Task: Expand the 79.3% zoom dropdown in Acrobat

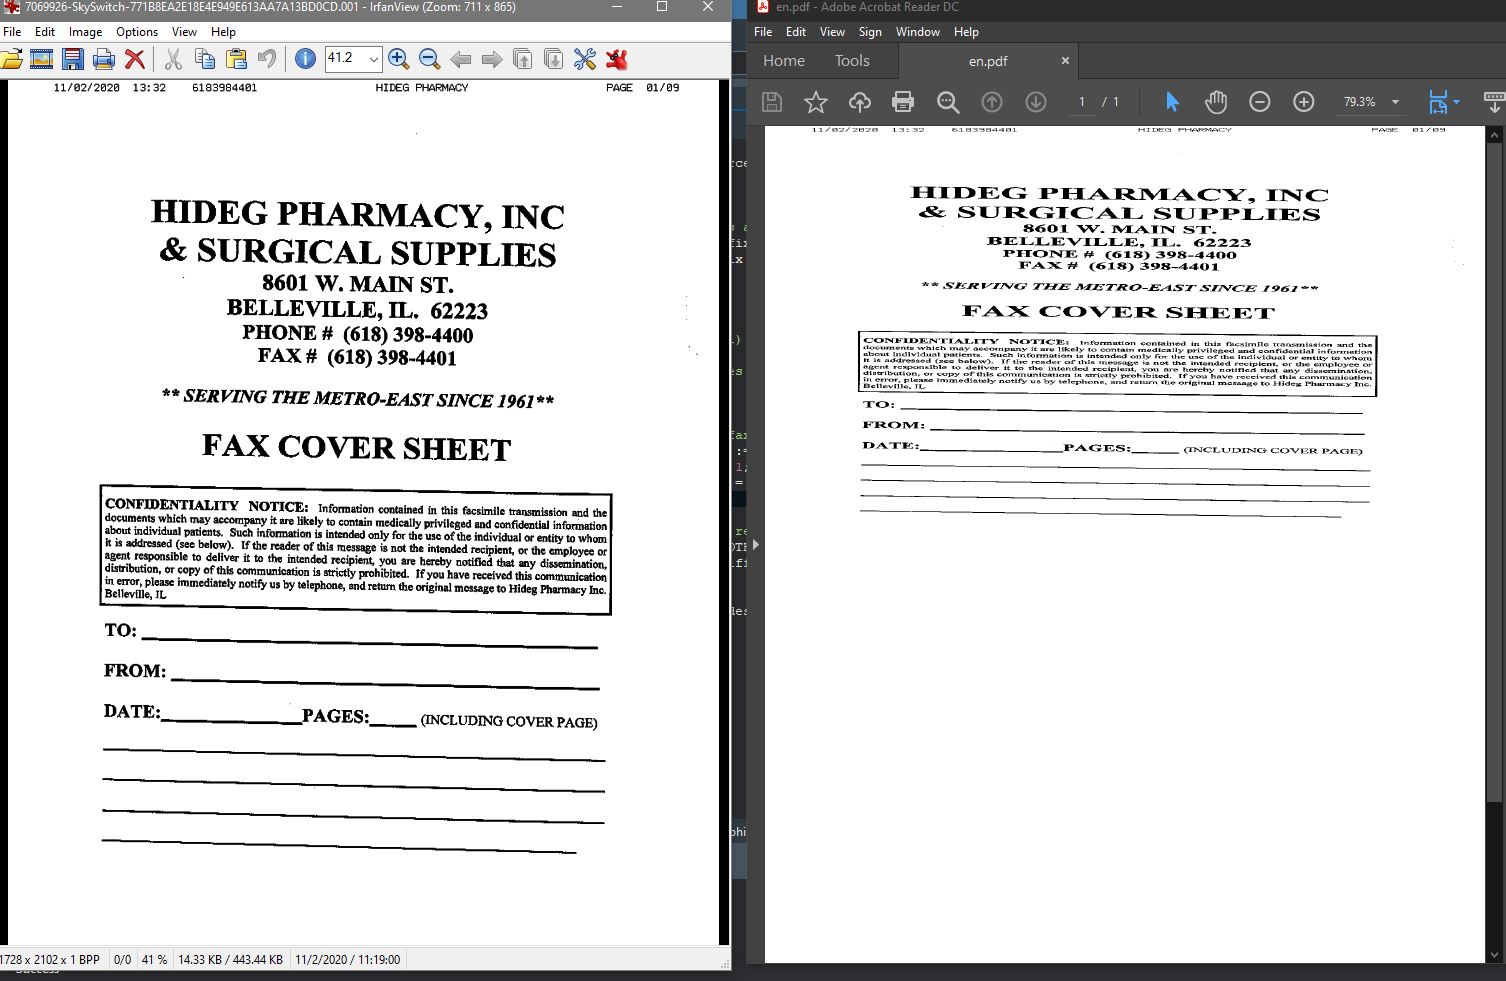Action: click(x=1395, y=102)
